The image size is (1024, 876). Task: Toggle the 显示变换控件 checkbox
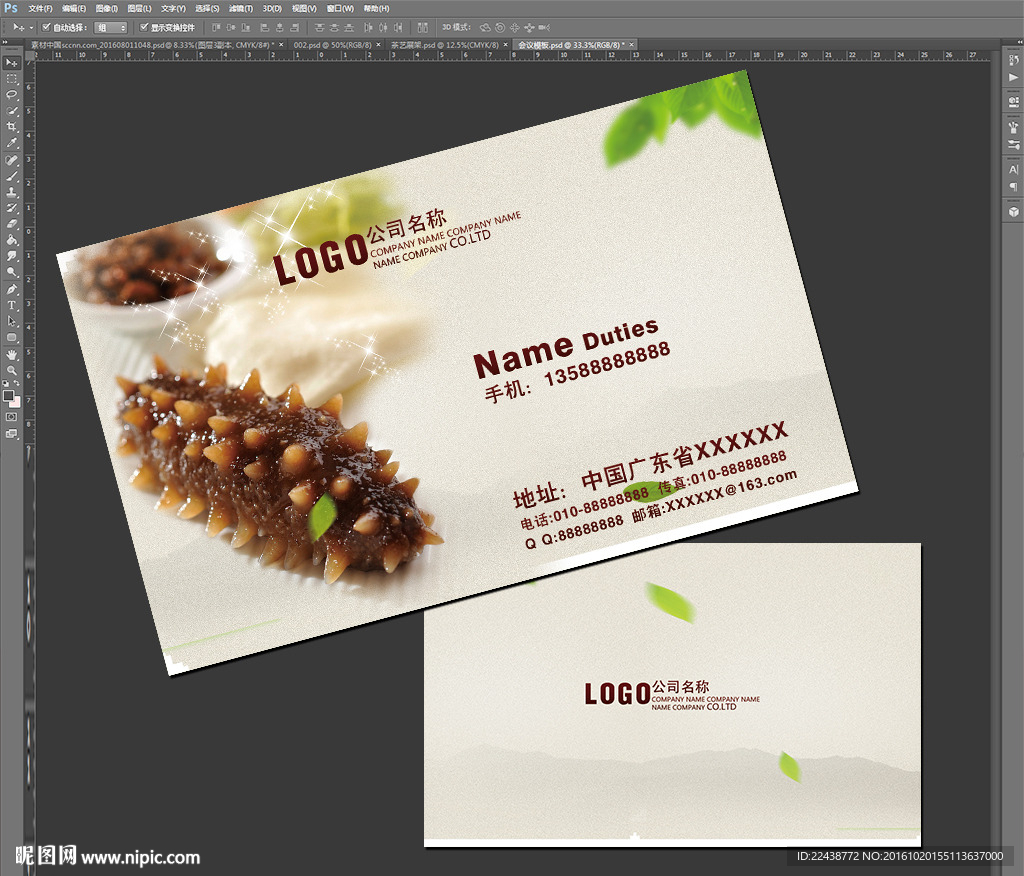pos(144,28)
